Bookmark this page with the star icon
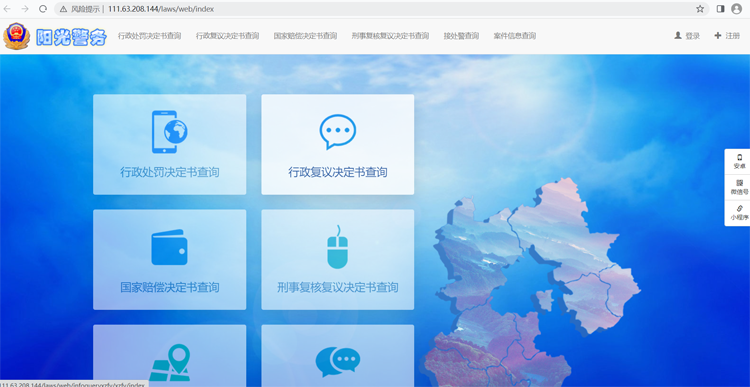750x387 pixels. (x=700, y=9)
